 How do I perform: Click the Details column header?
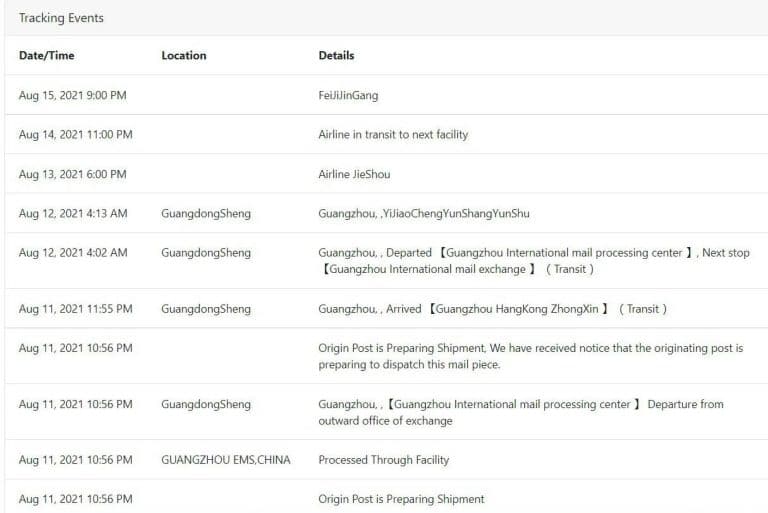pos(336,56)
